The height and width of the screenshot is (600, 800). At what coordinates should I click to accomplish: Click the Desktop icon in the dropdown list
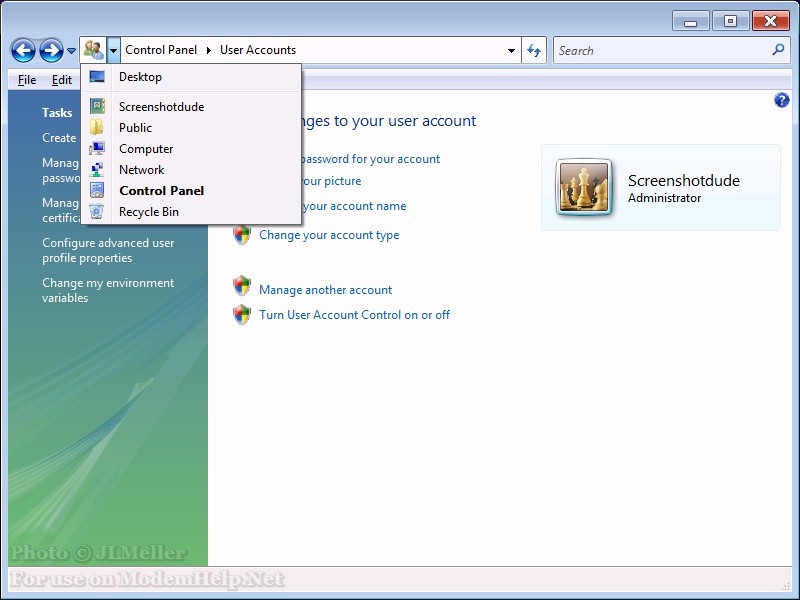pyautogui.click(x=97, y=77)
